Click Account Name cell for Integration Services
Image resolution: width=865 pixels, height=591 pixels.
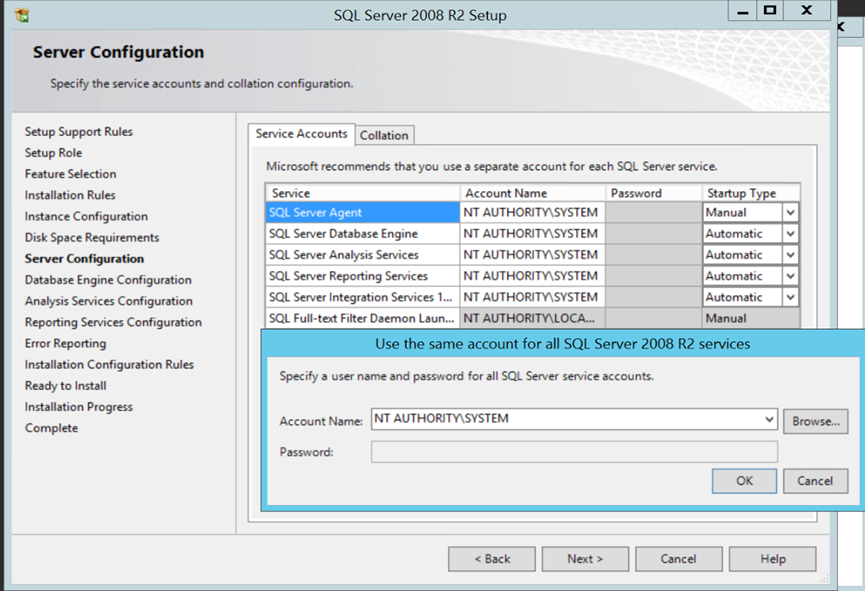pos(532,297)
